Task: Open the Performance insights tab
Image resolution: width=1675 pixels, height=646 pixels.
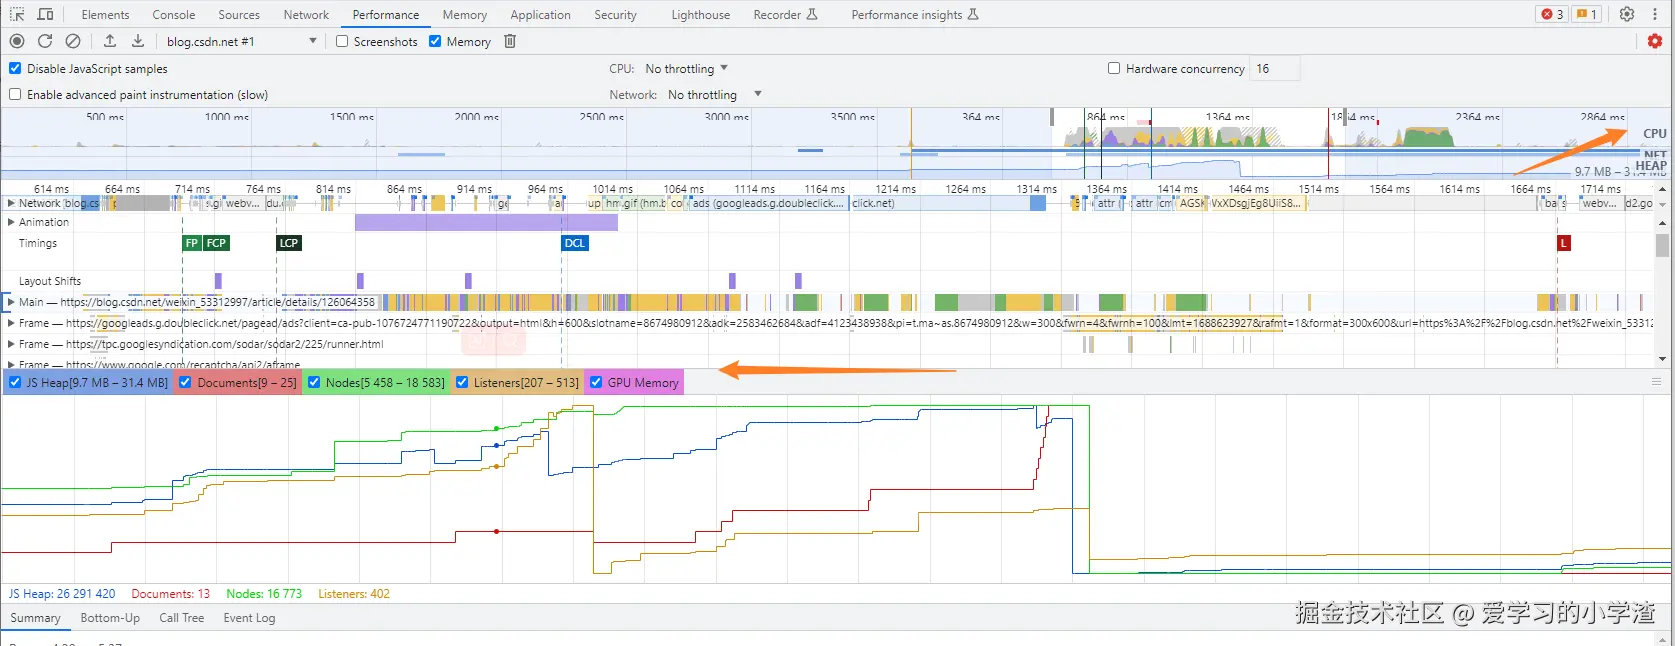Action: pos(915,14)
